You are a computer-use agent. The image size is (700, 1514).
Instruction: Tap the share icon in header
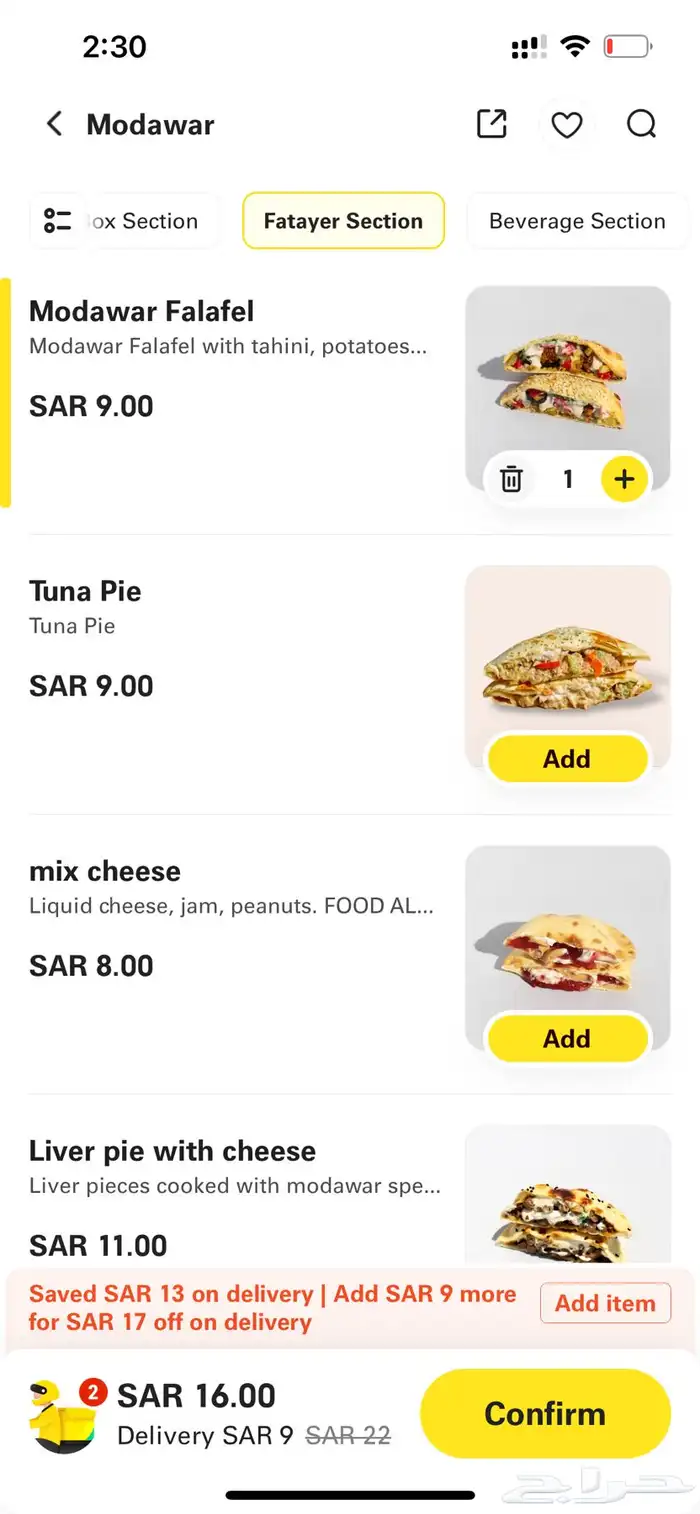click(x=491, y=125)
